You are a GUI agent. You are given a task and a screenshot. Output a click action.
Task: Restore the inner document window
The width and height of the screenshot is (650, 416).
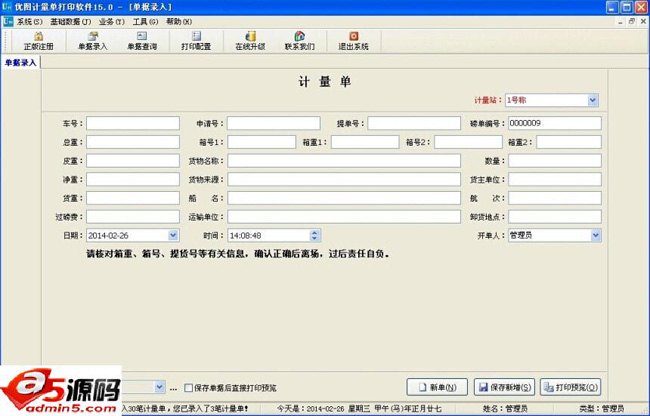click(632, 22)
